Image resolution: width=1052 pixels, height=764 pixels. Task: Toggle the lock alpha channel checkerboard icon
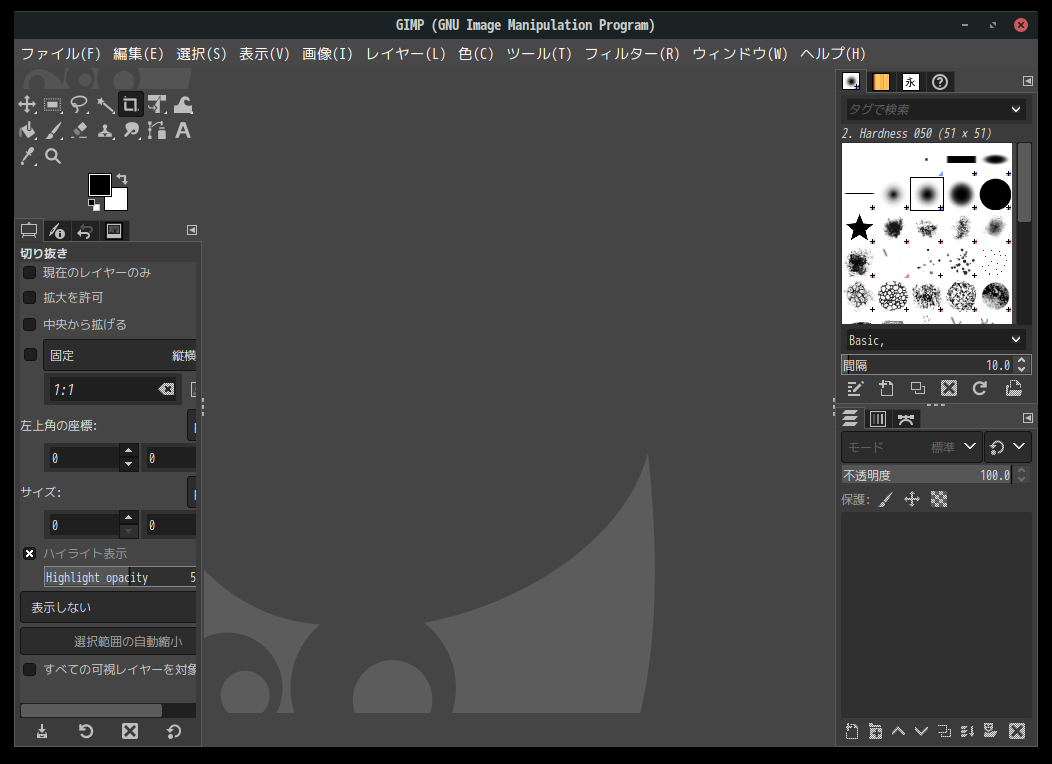[x=939, y=499]
